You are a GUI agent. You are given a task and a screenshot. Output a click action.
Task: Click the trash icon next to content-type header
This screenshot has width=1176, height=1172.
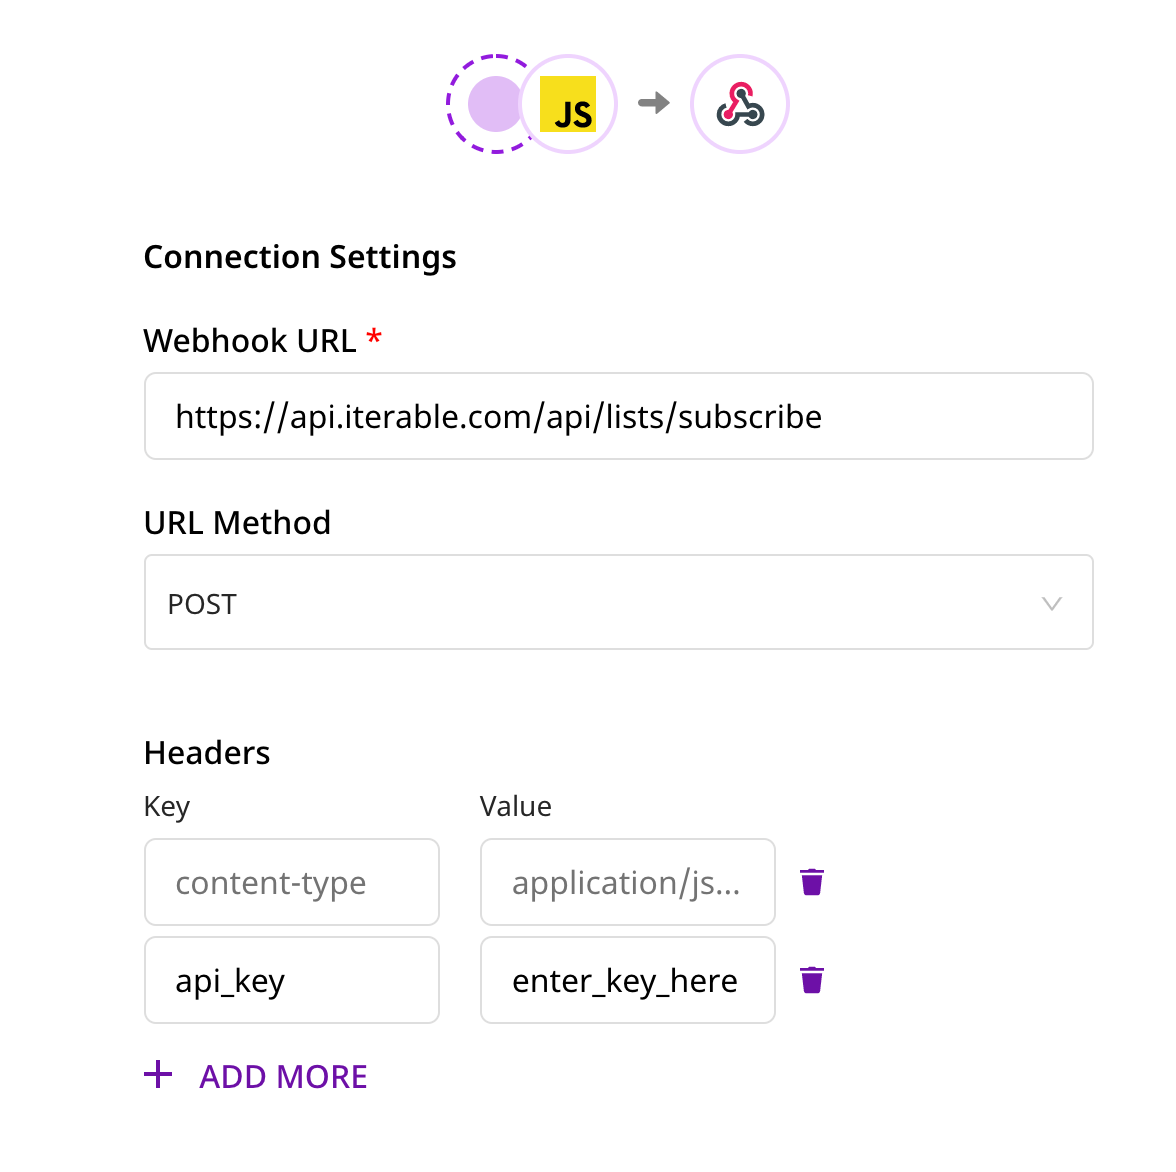(x=811, y=882)
